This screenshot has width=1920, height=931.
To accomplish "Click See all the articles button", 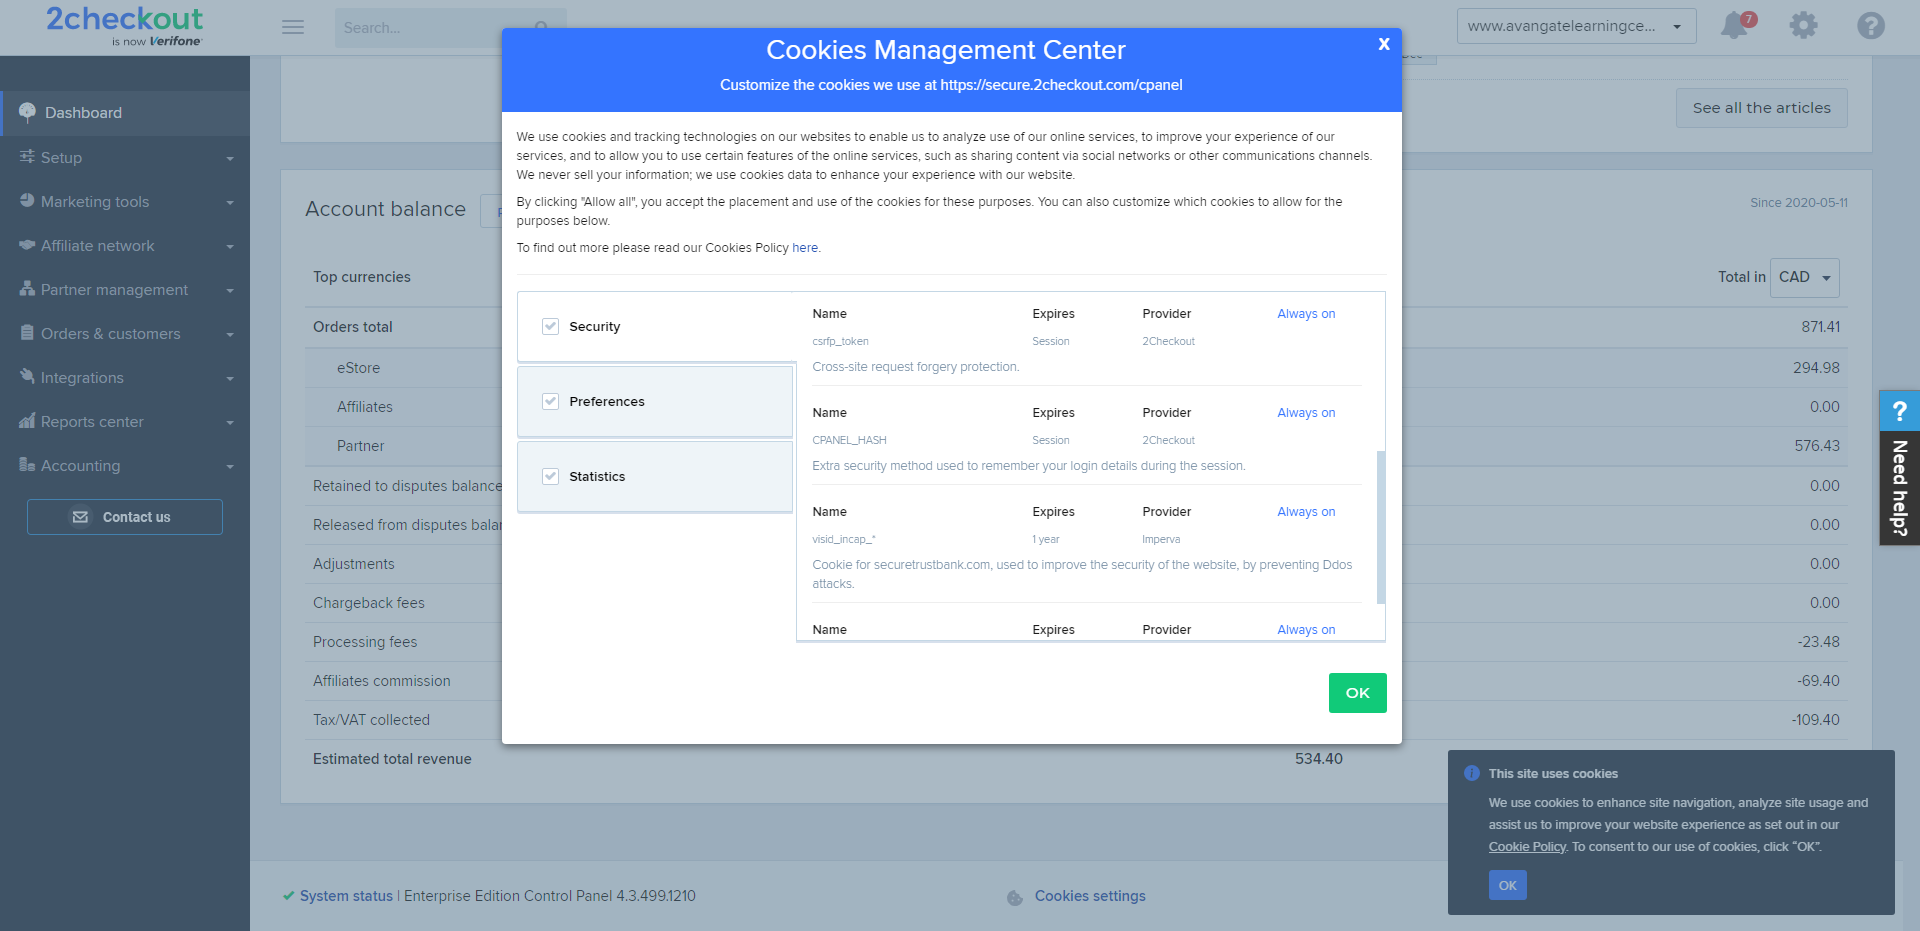I will 1761,108.
